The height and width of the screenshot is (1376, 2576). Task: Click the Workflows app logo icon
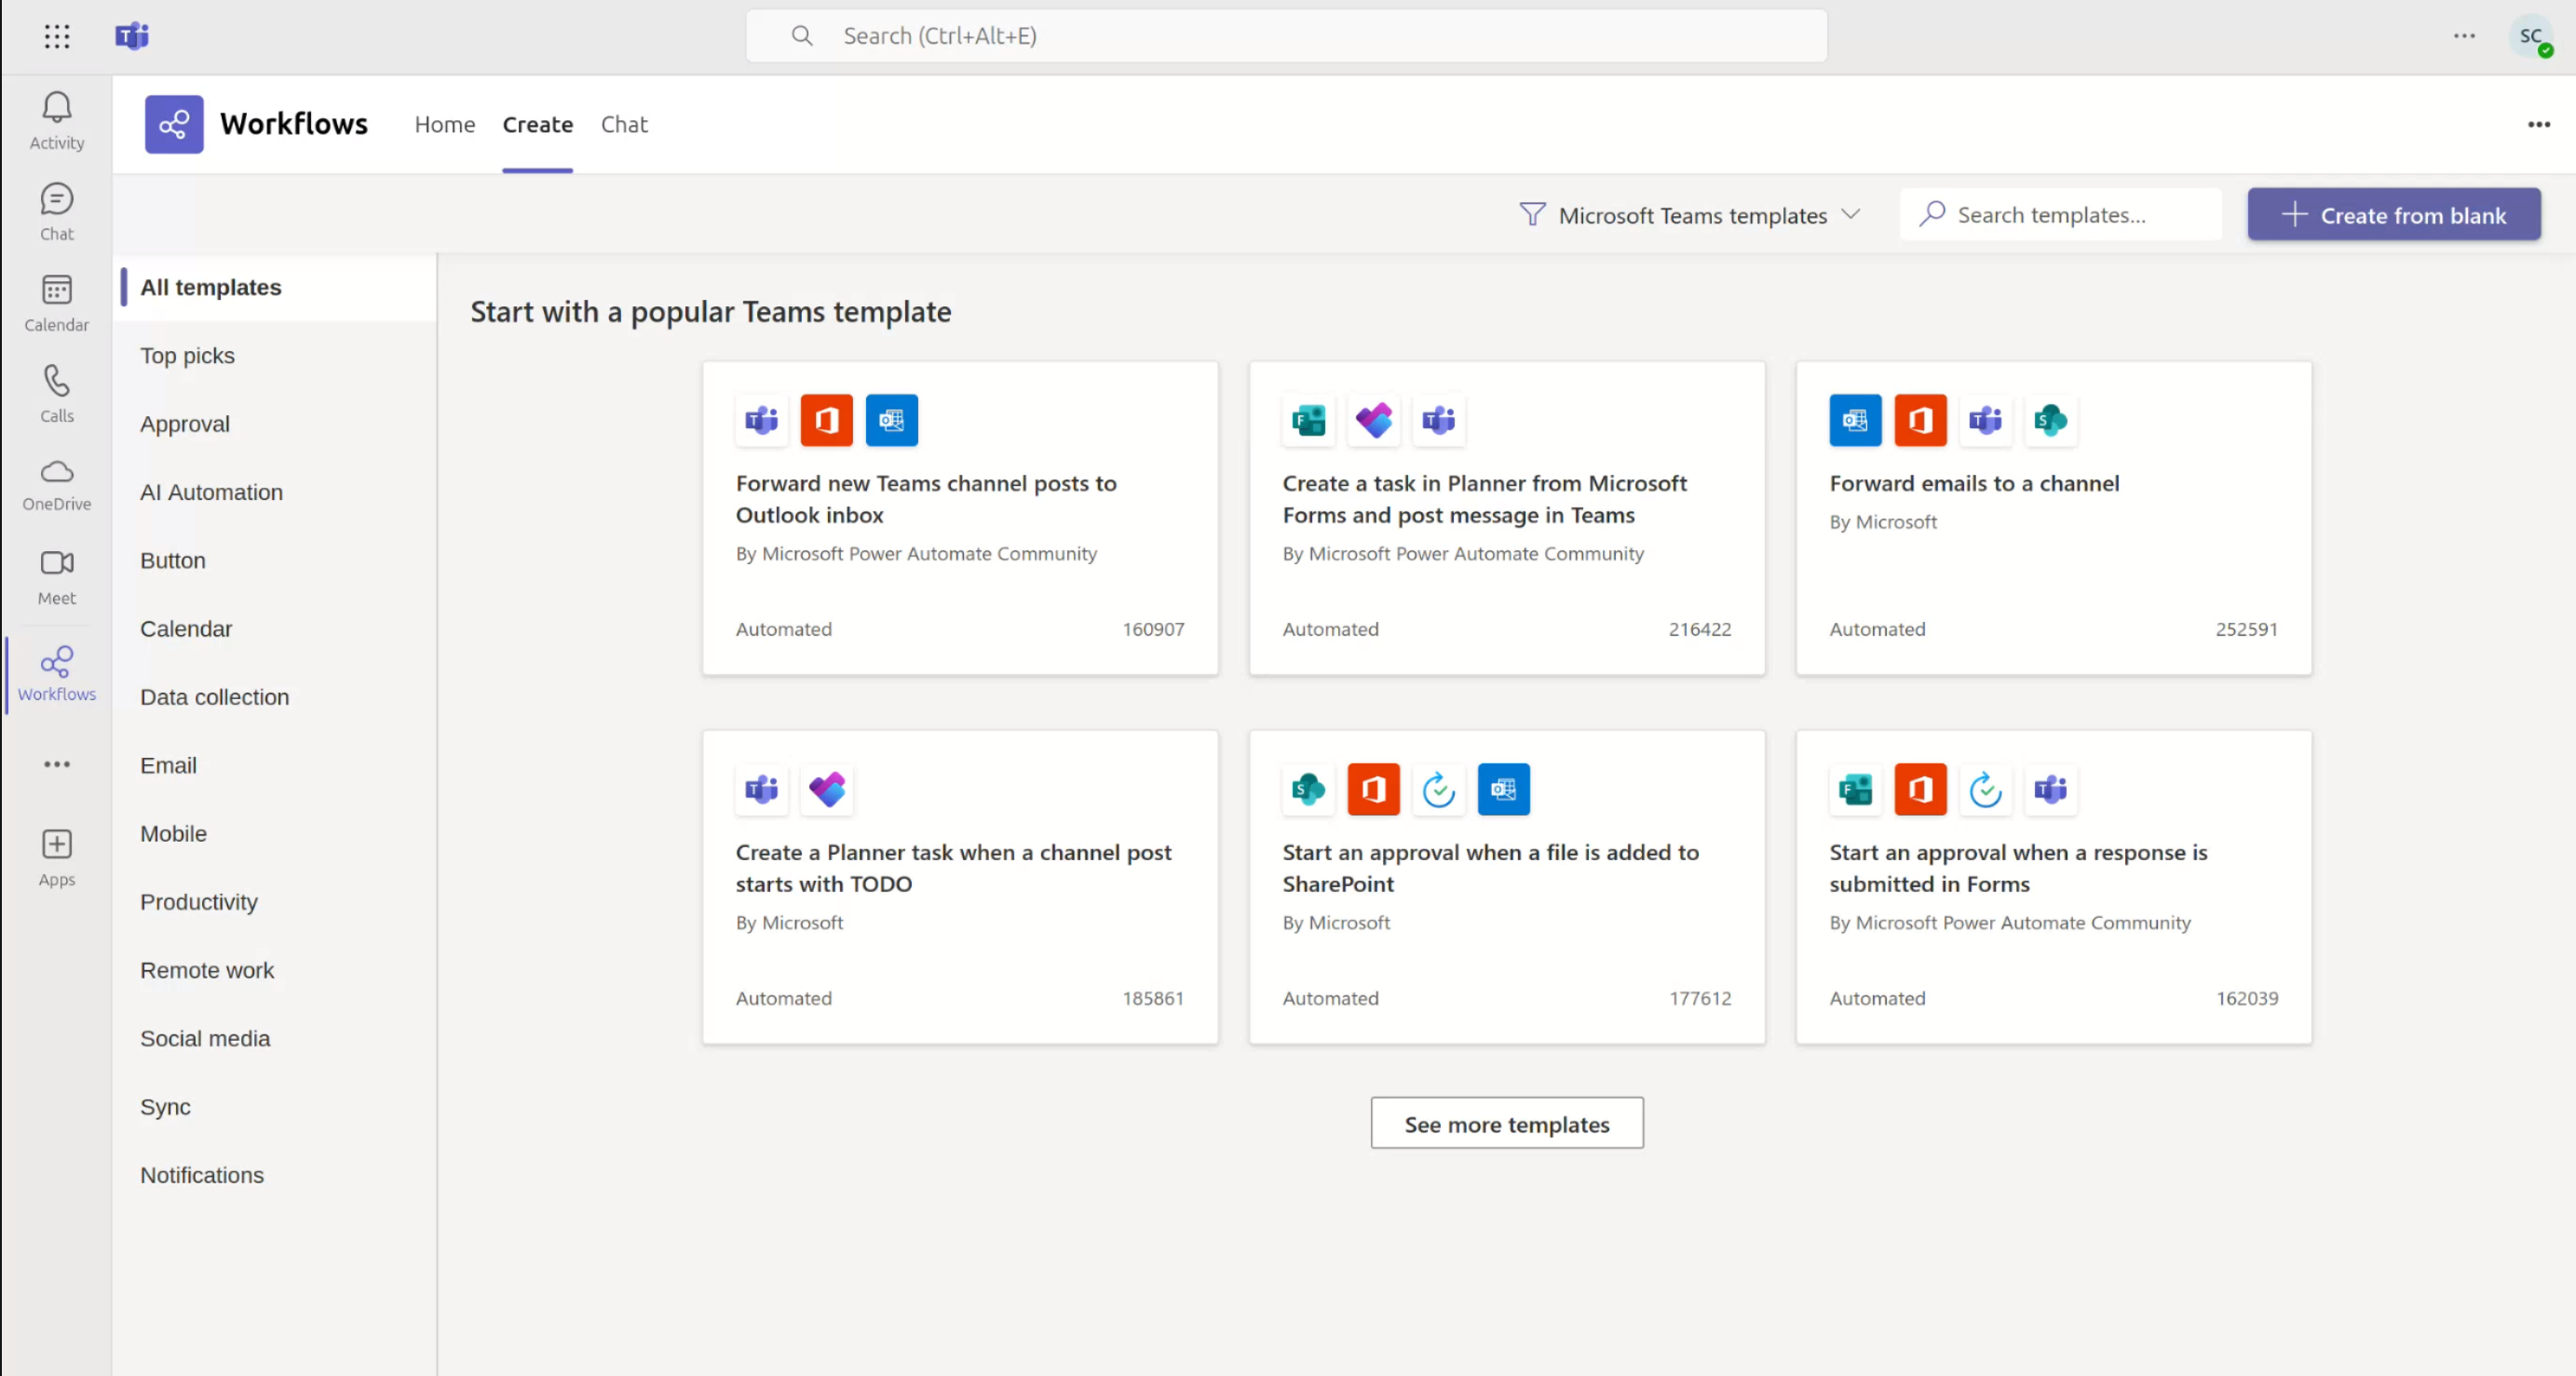point(173,124)
